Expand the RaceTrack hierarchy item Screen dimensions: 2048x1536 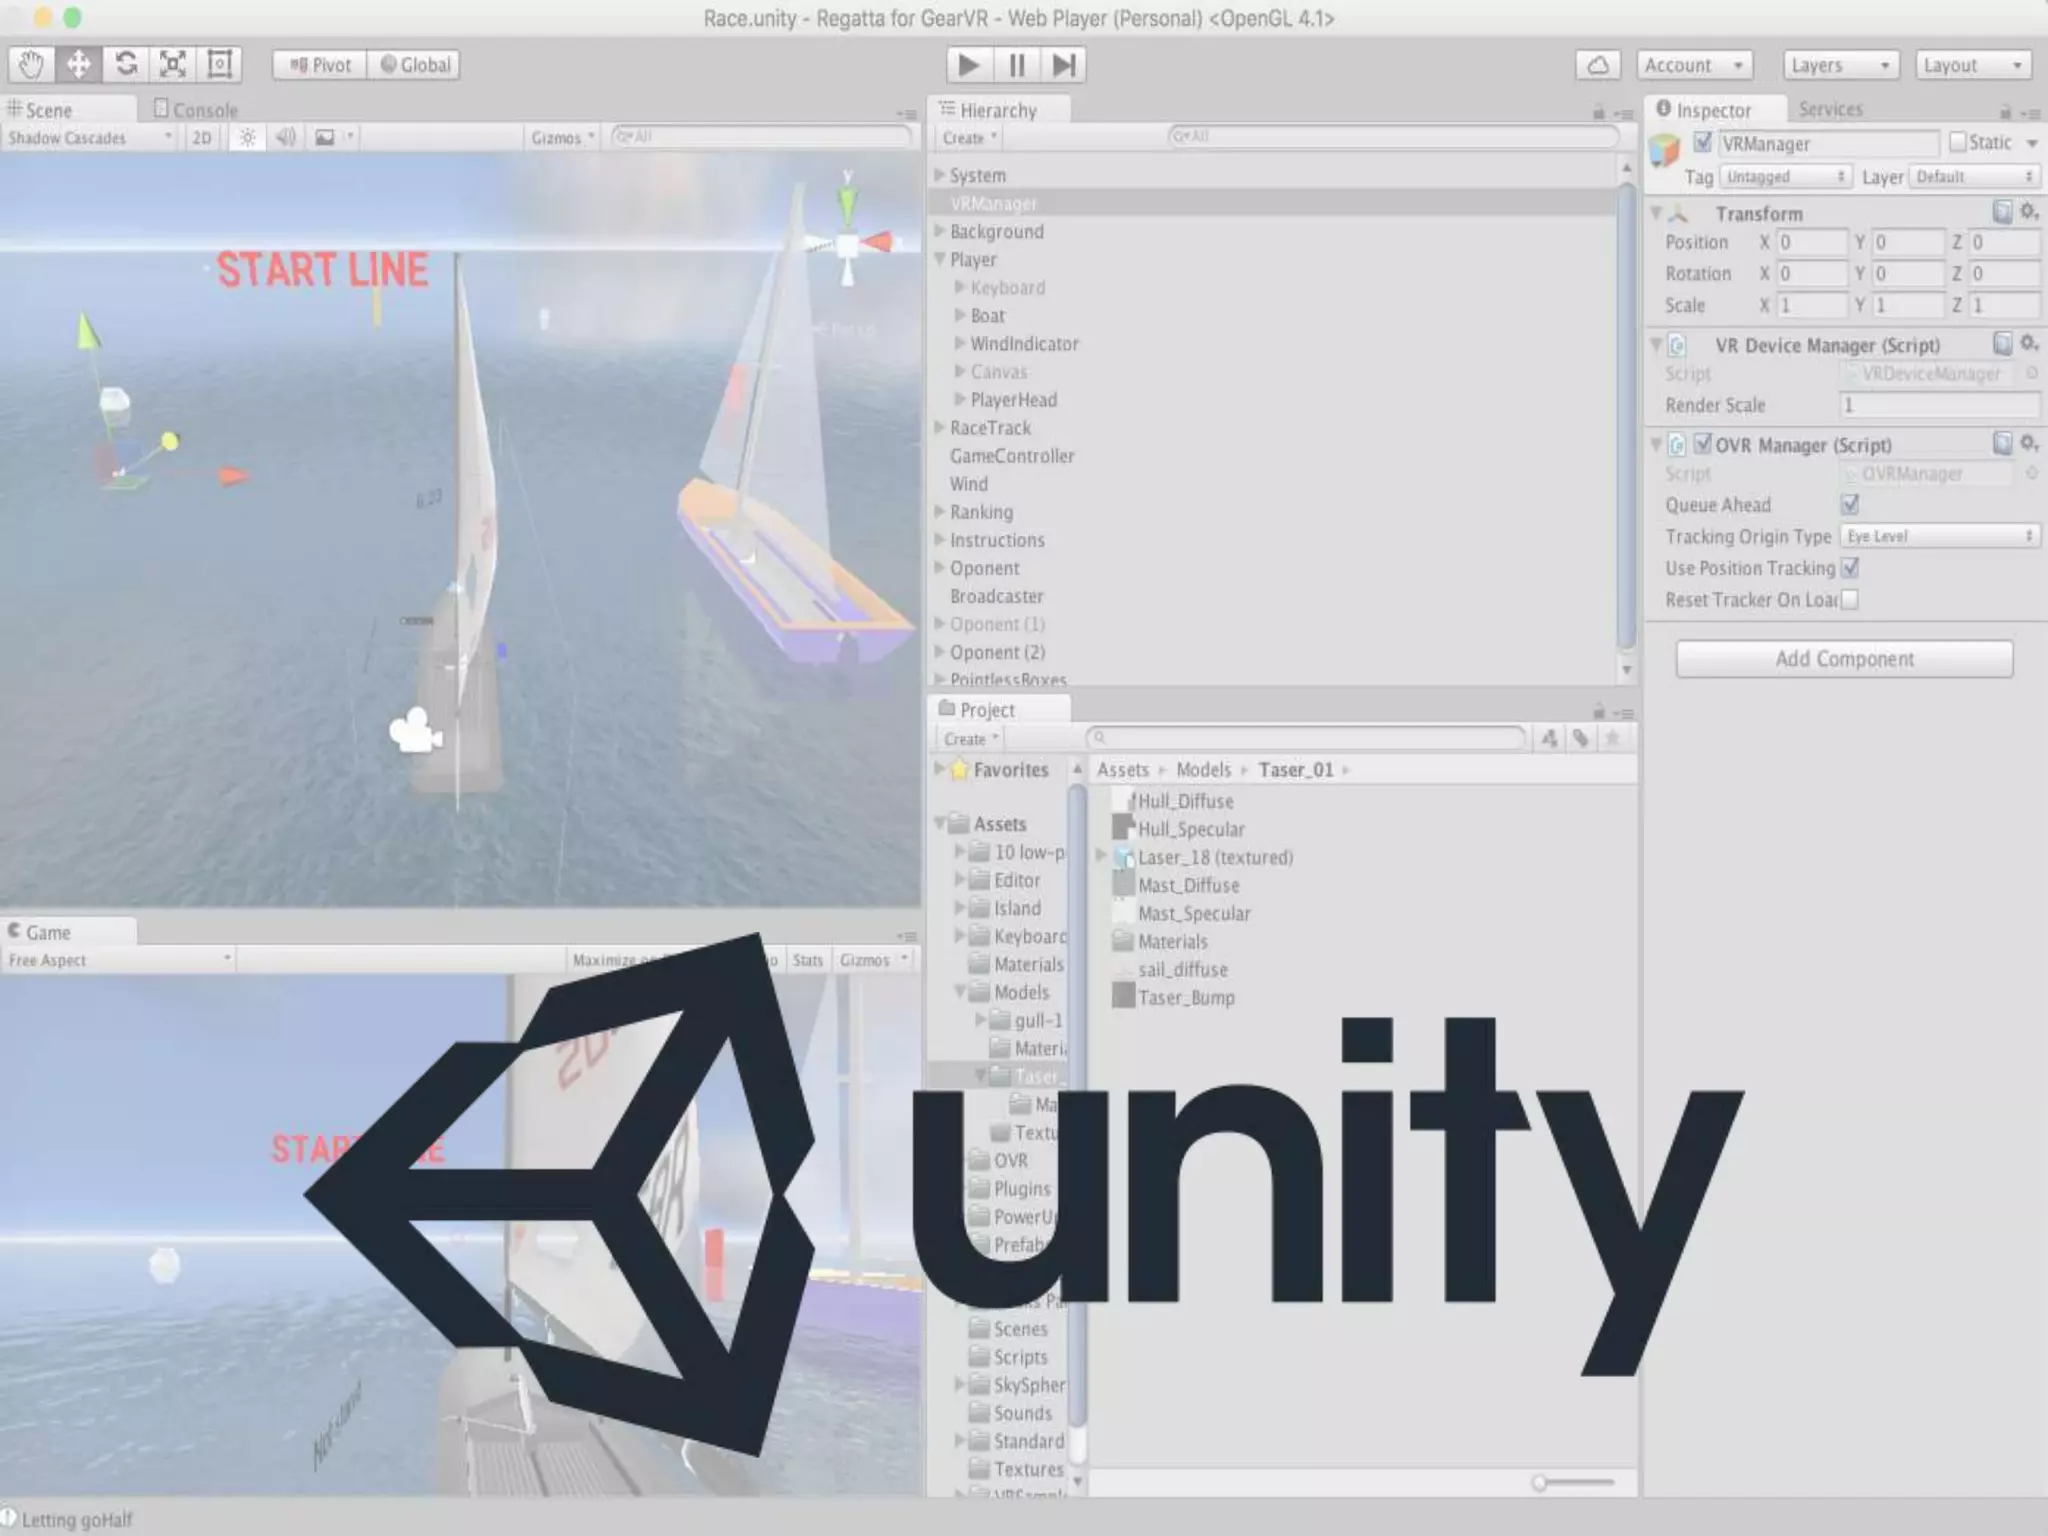click(940, 428)
